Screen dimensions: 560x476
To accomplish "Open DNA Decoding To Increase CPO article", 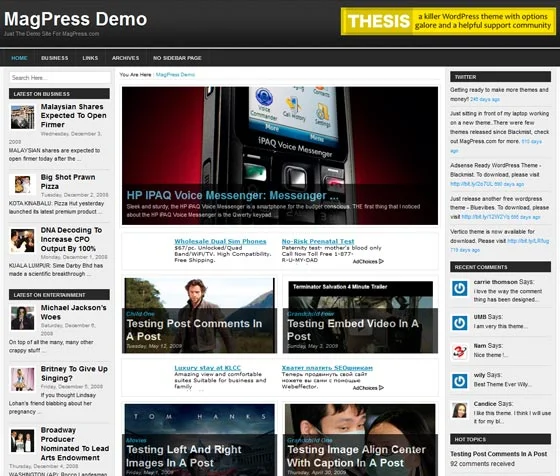I will click(x=71, y=239).
